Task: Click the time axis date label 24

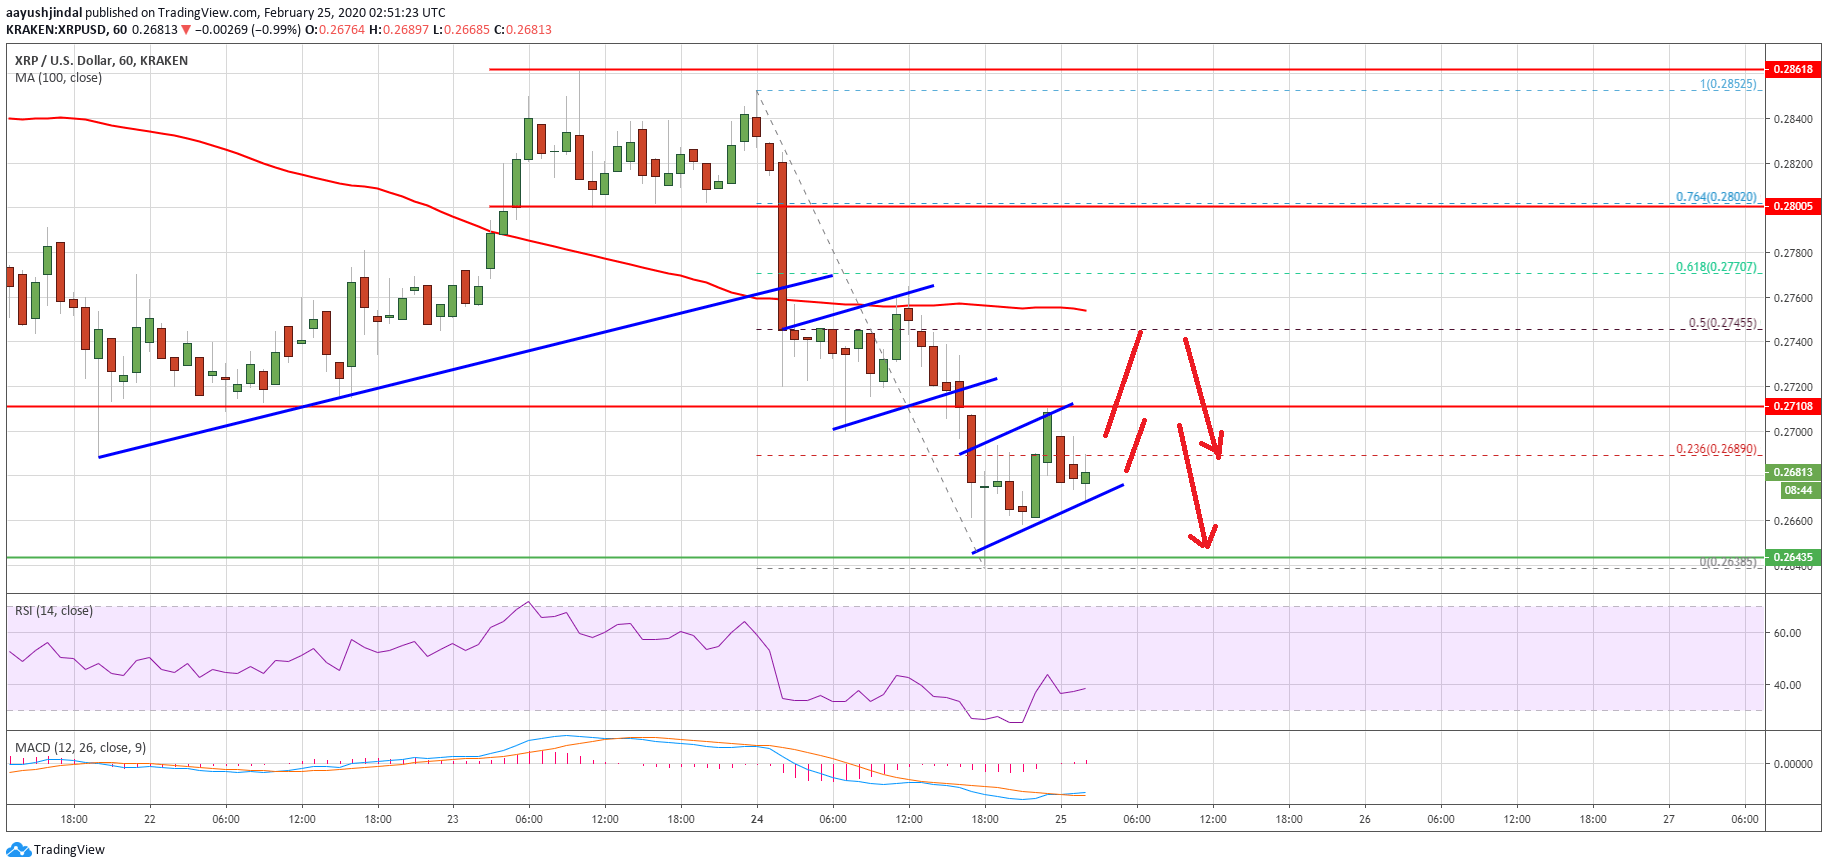Action: click(757, 819)
